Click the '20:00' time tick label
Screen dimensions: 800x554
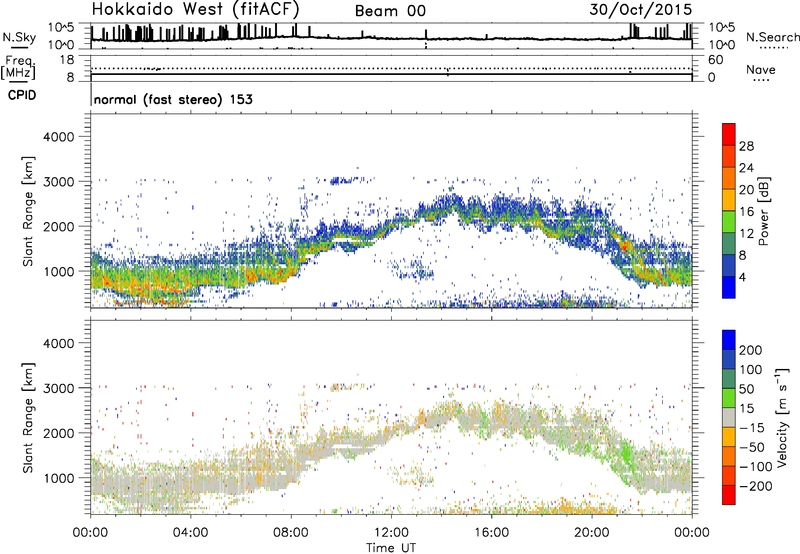pyautogui.click(x=591, y=533)
